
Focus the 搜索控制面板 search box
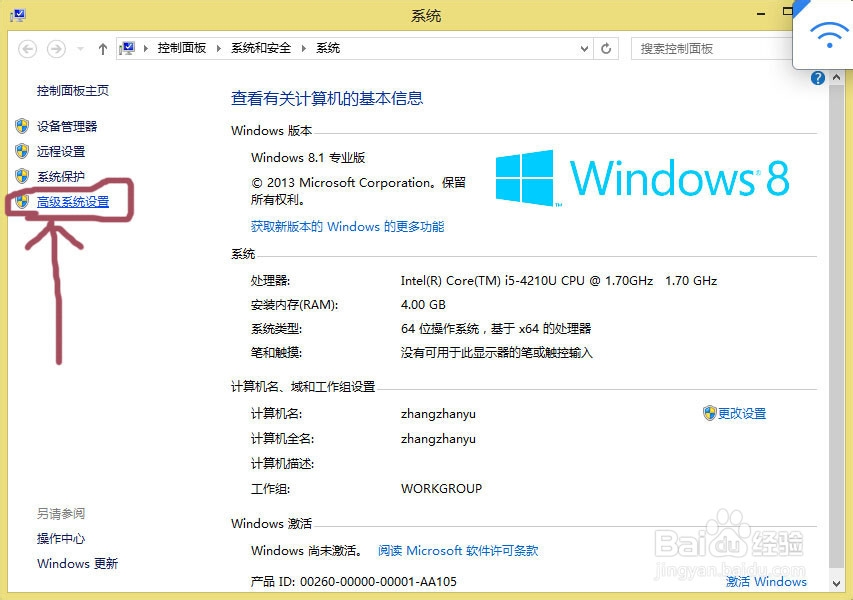click(712, 49)
